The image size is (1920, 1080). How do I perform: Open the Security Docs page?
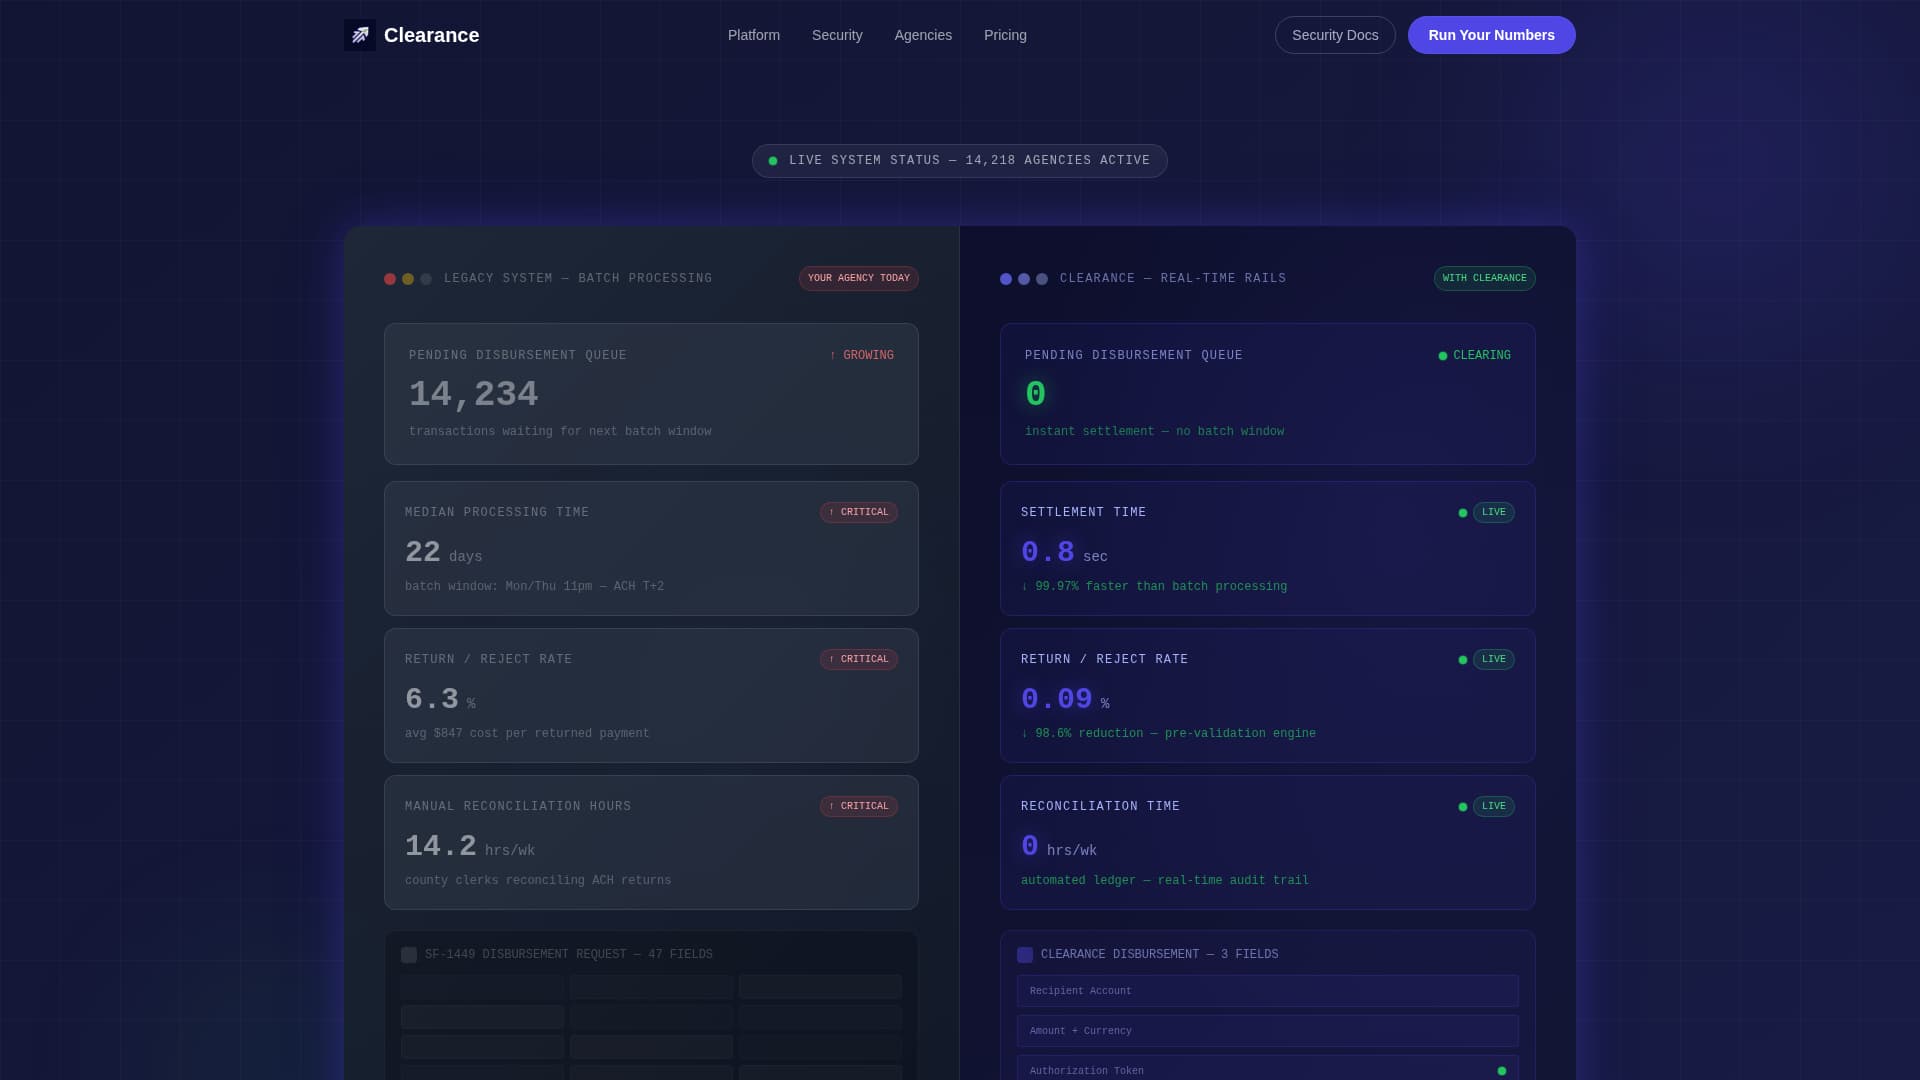pyautogui.click(x=1335, y=35)
